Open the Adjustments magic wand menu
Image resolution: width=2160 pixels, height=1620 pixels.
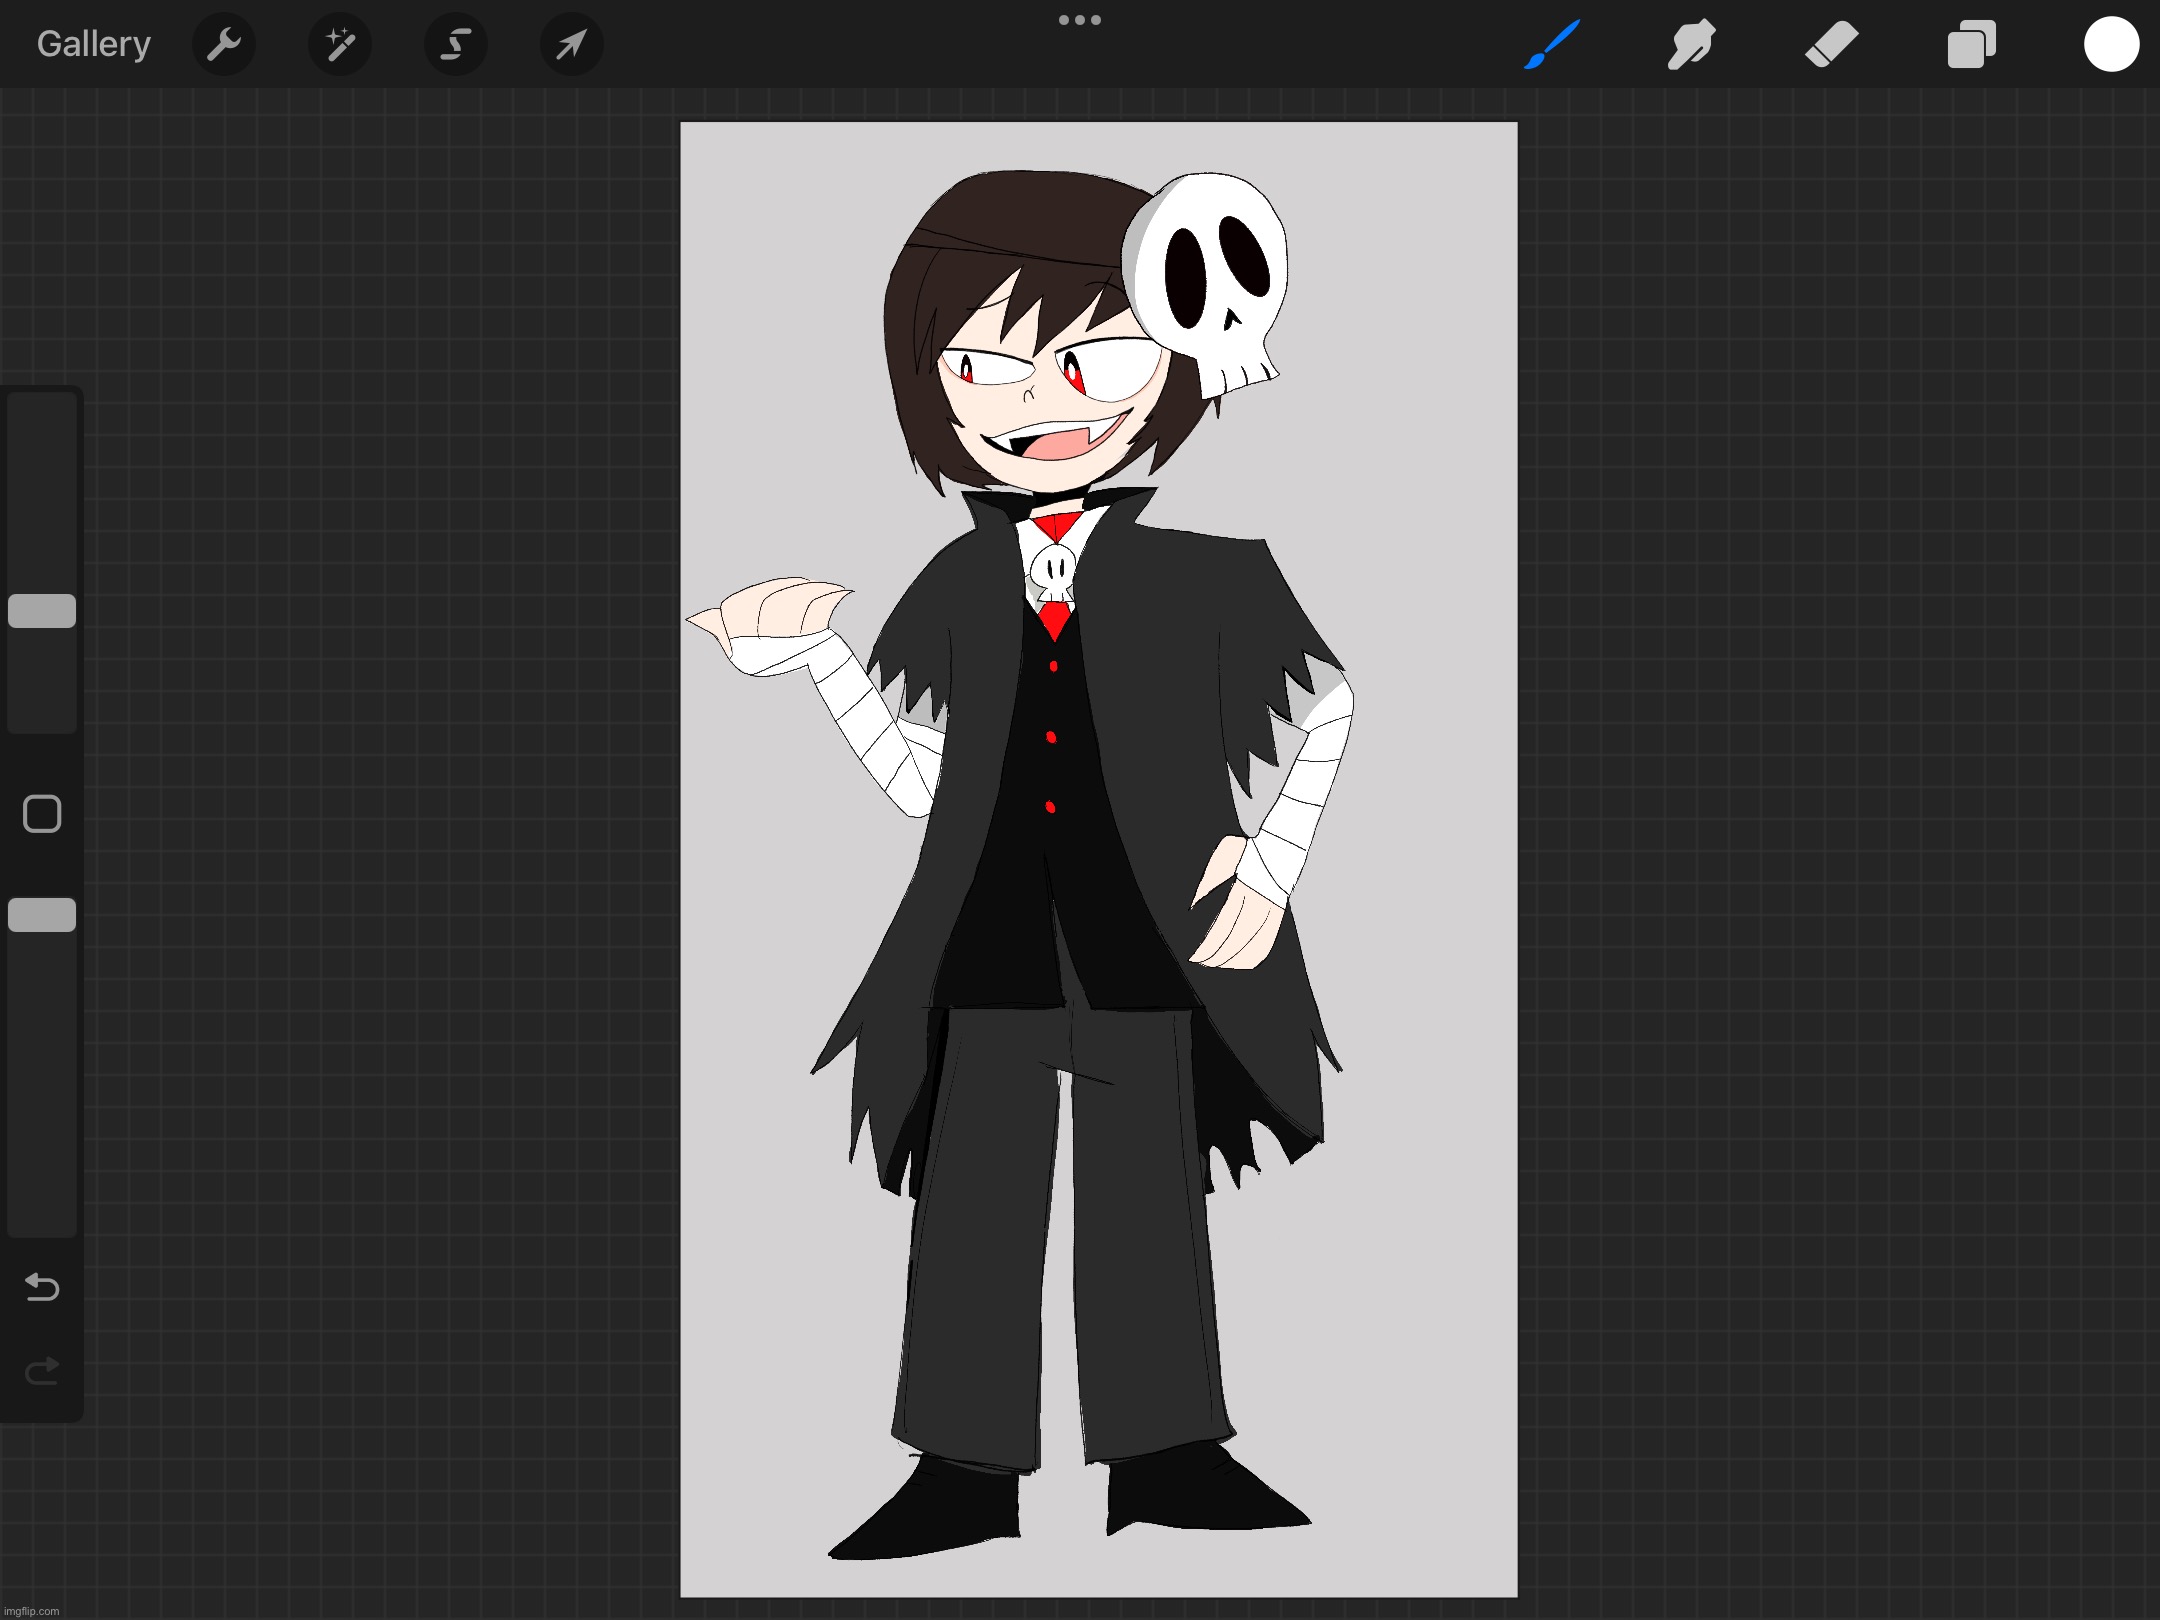click(340, 44)
